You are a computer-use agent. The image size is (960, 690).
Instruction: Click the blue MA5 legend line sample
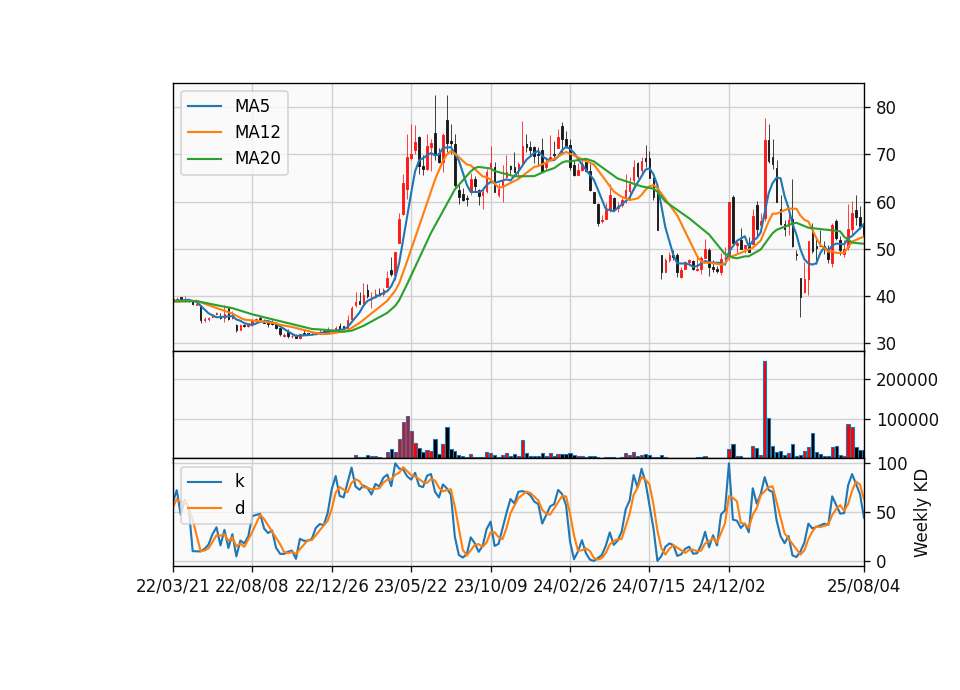[204, 107]
